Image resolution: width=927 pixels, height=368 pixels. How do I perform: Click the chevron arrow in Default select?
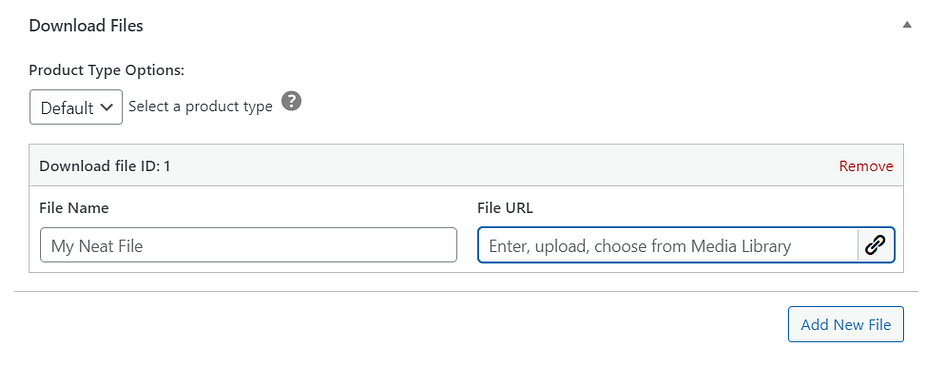click(x=106, y=108)
